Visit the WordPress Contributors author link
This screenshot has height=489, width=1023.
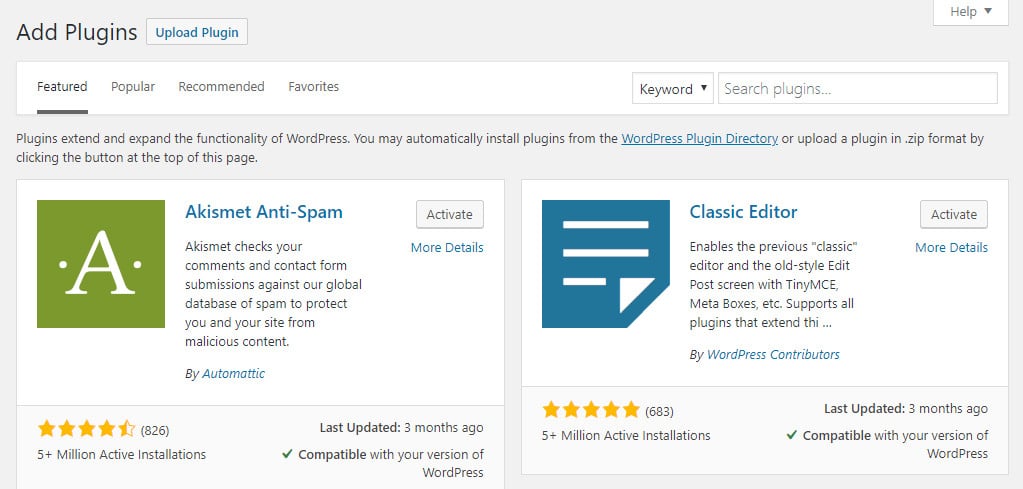[x=773, y=355]
